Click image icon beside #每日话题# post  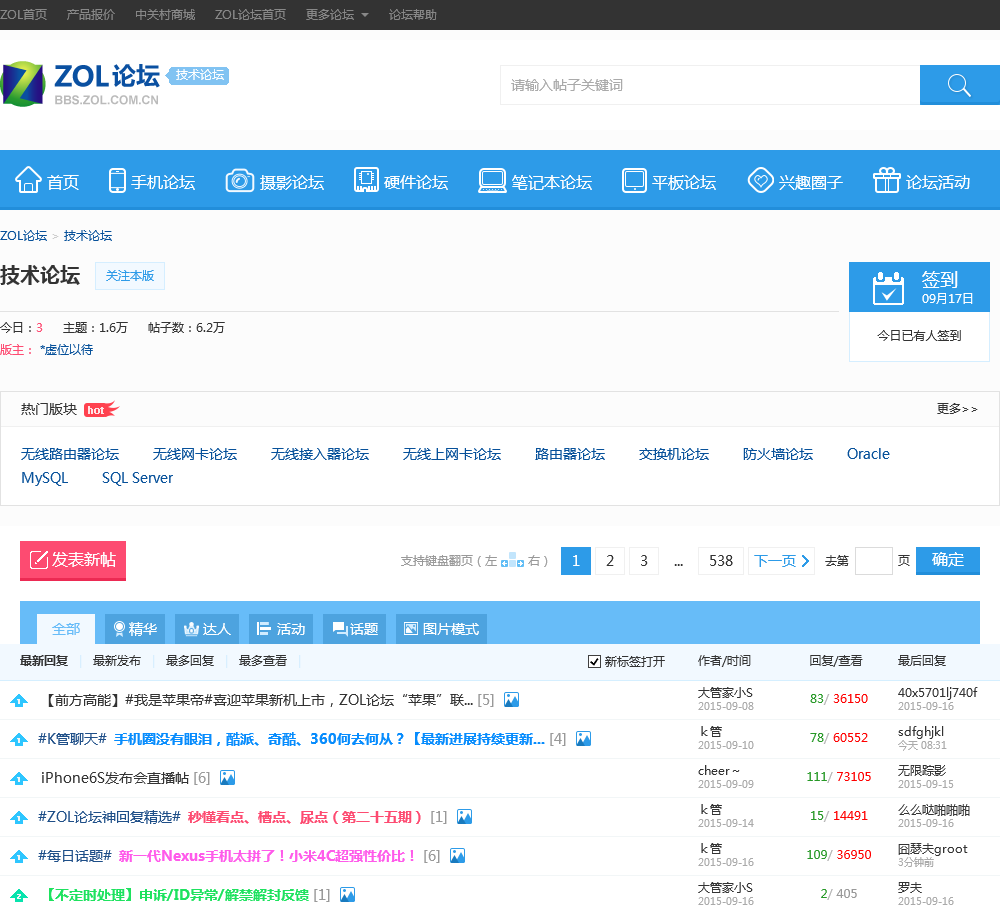point(458,855)
